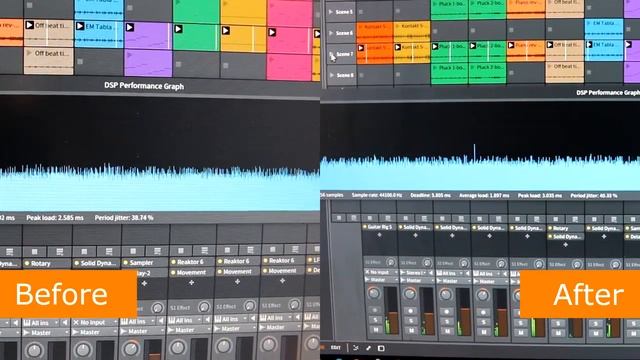This screenshot has height=360, width=640.
Task: Toggle Before panel's Sampler device power dot
Action: (x=125, y=263)
